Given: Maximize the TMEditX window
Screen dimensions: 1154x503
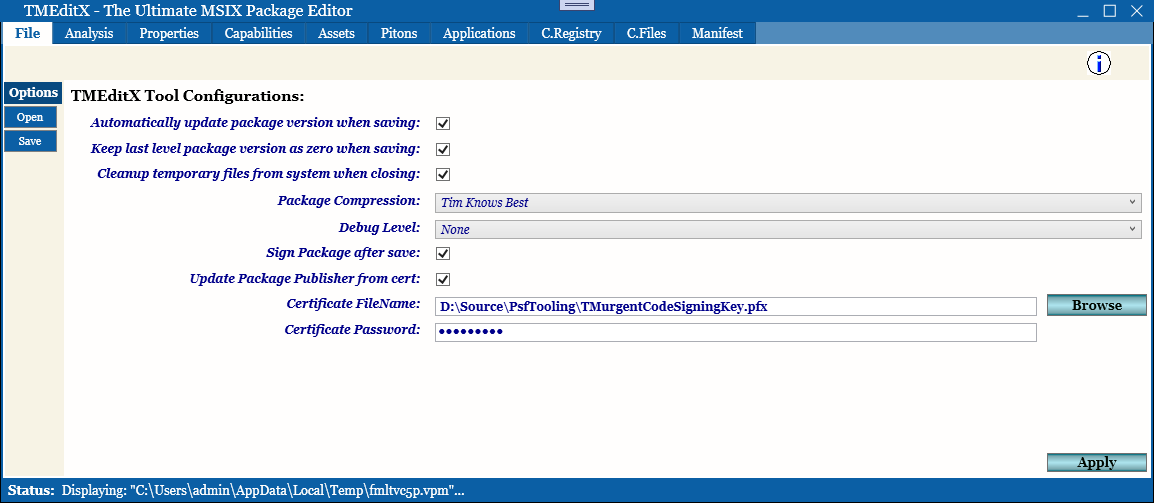Looking at the screenshot, I should (1109, 10).
